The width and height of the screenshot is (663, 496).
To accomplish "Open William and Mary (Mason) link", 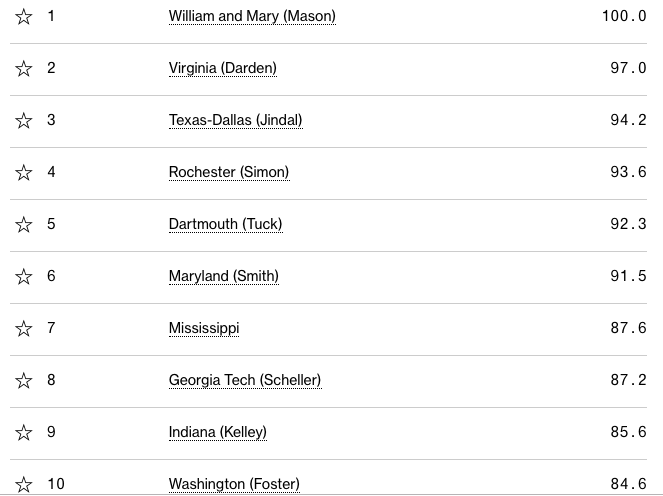I will coord(252,16).
